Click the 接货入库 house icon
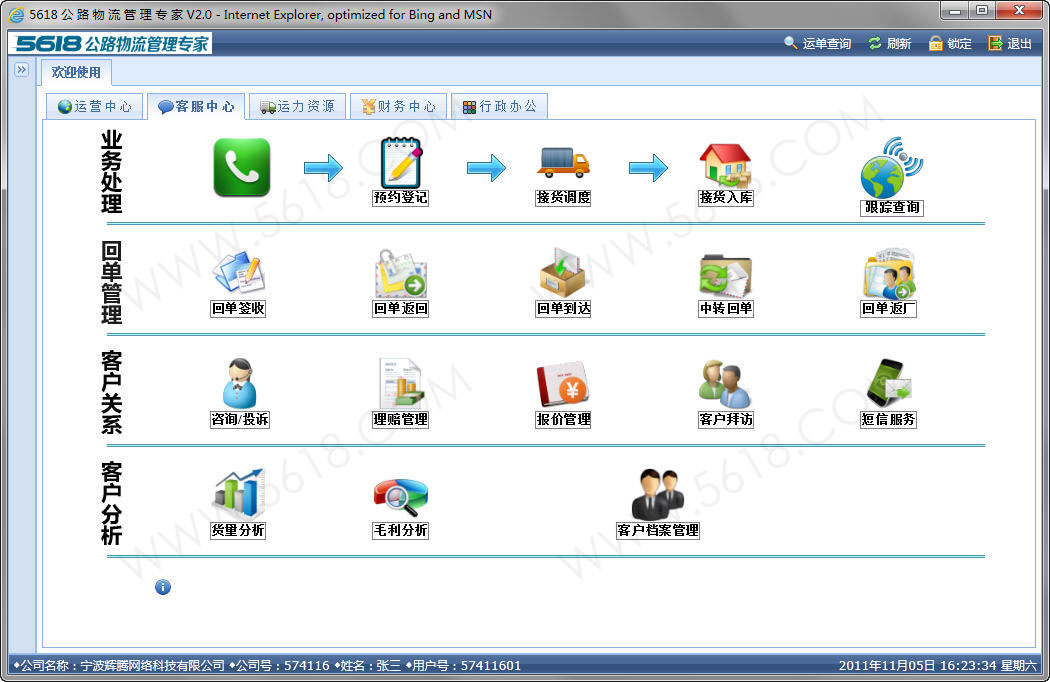 (725, 164)
